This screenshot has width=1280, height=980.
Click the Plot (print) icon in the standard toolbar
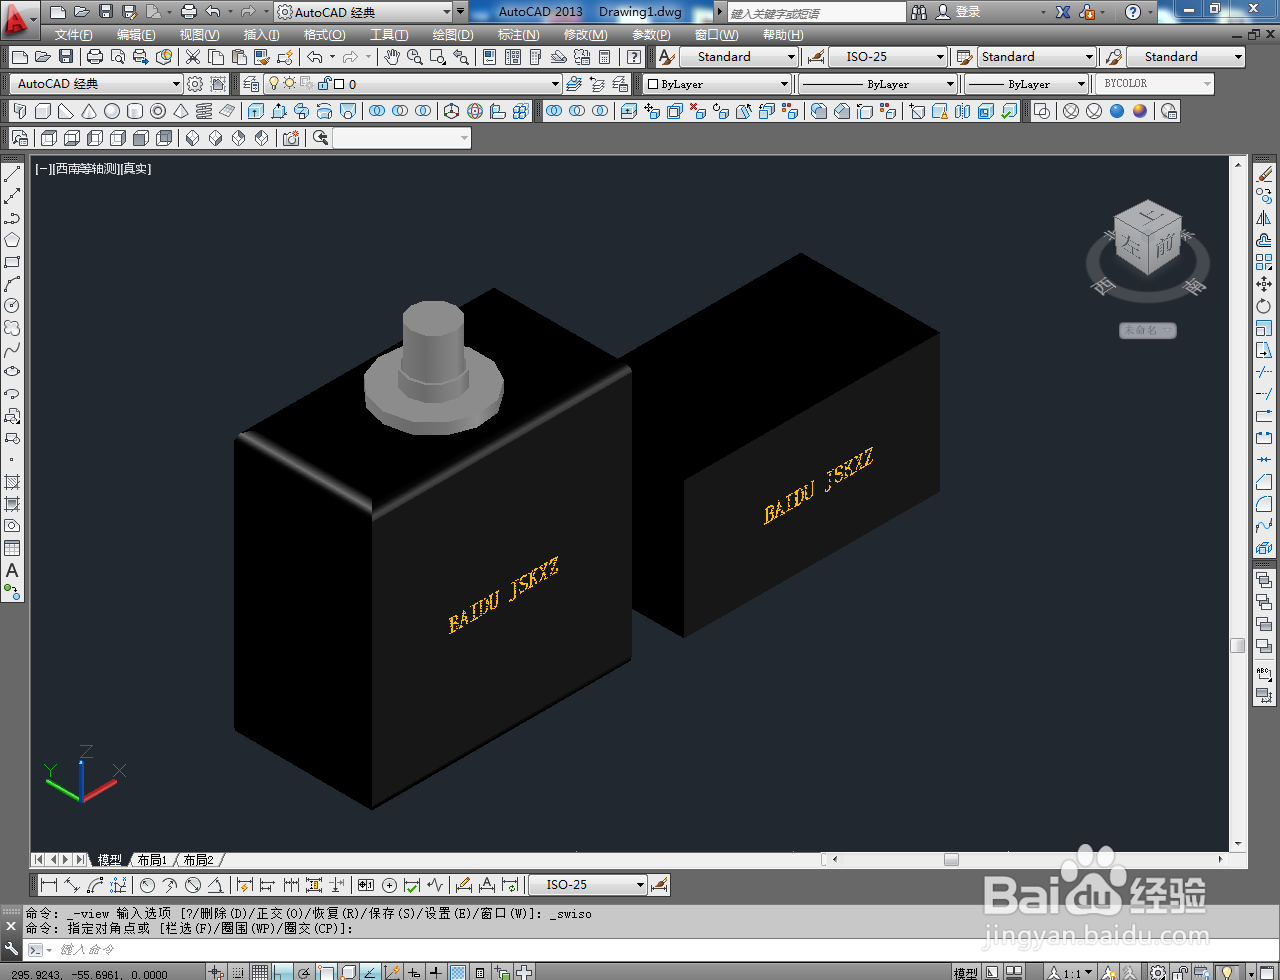click(94, 57)
